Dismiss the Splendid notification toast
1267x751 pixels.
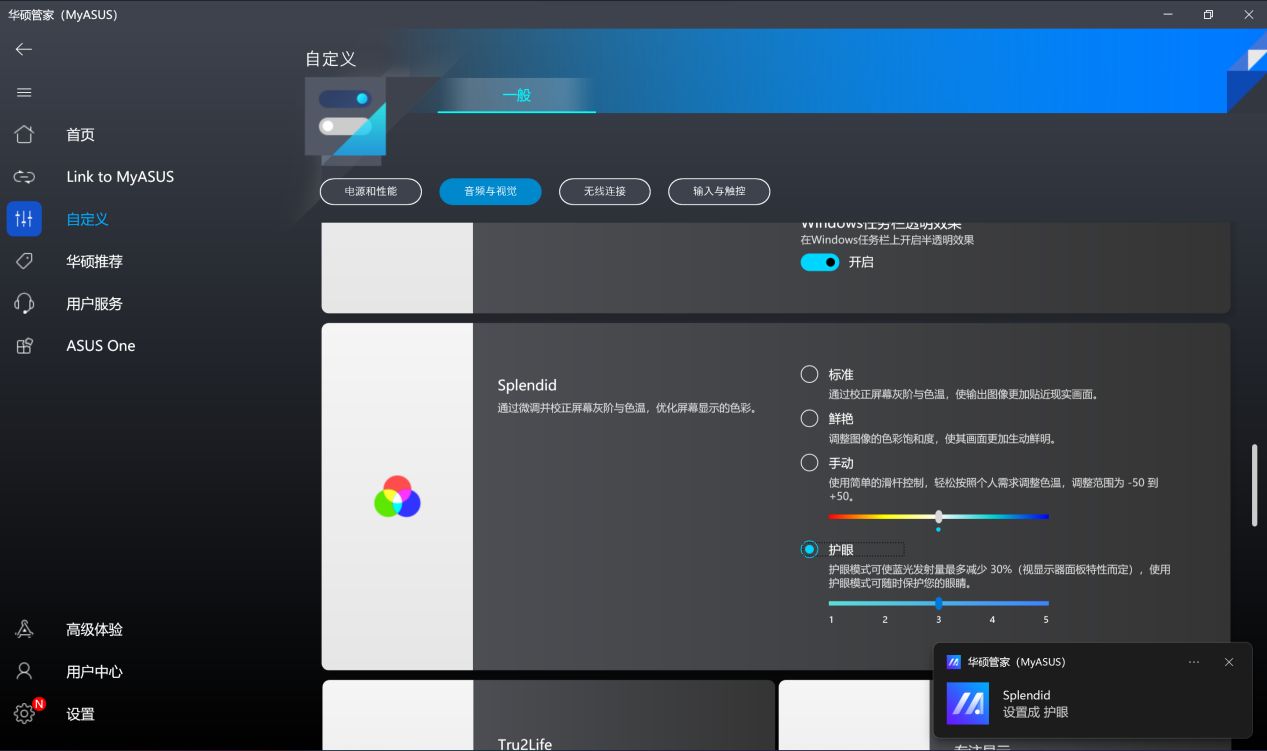1229,662
